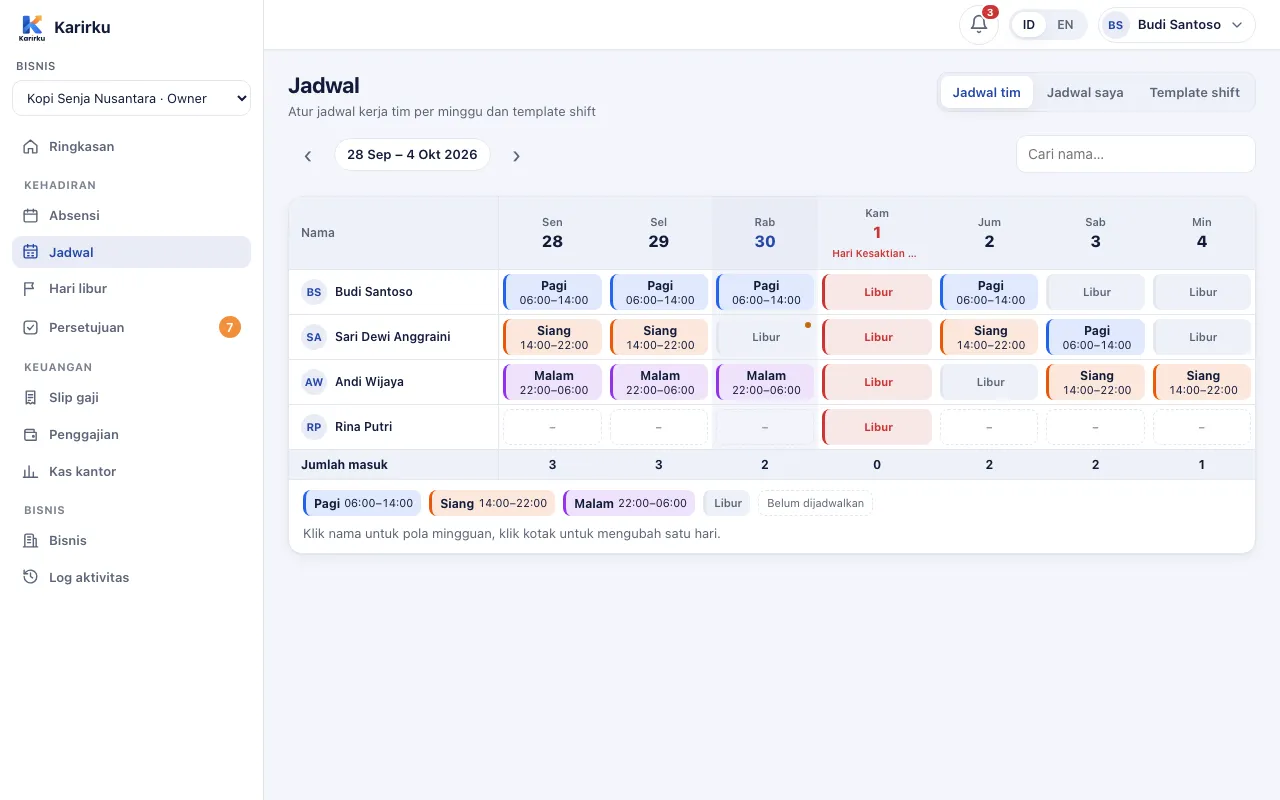
Task: Click the Jadwal calendar grid icon
Action: tap(30, 253)
